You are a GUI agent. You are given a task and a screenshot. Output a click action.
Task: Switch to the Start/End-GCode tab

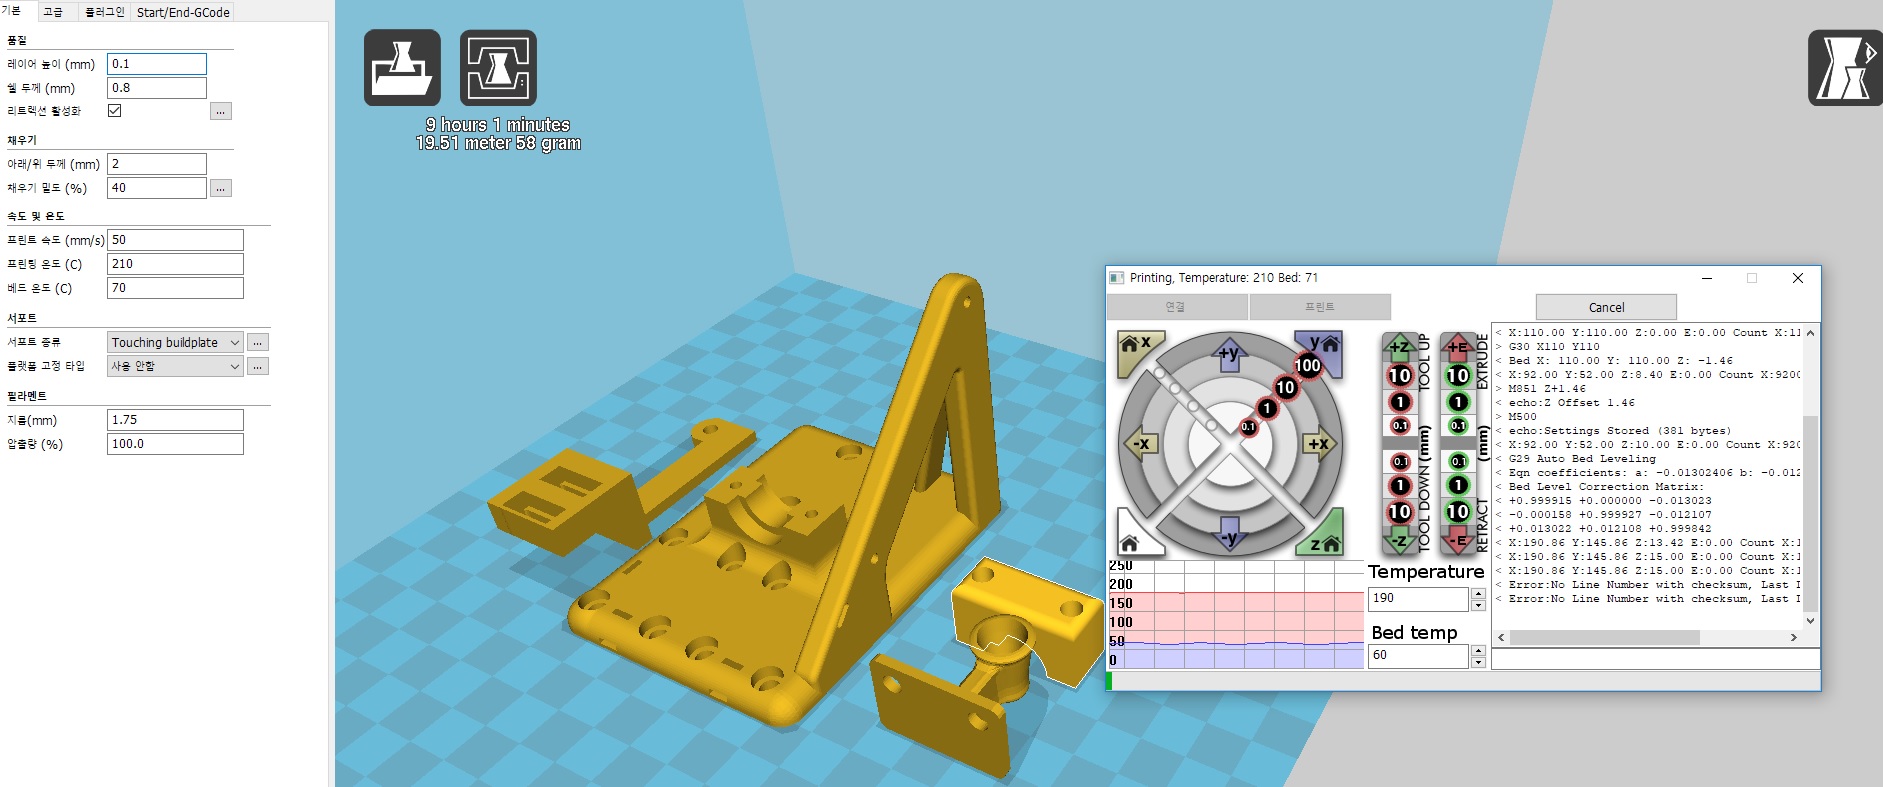(x=183, y=12)
